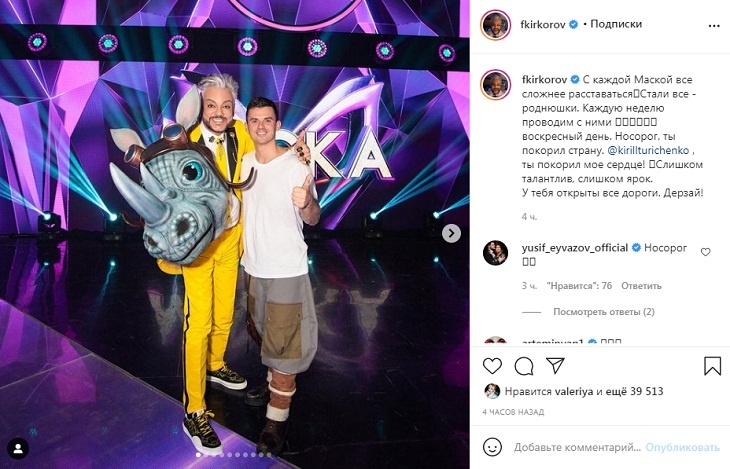The width and height of the screenshot is (730, 469).
Task: Toggle Подписки following status
Action: [616, 24]
